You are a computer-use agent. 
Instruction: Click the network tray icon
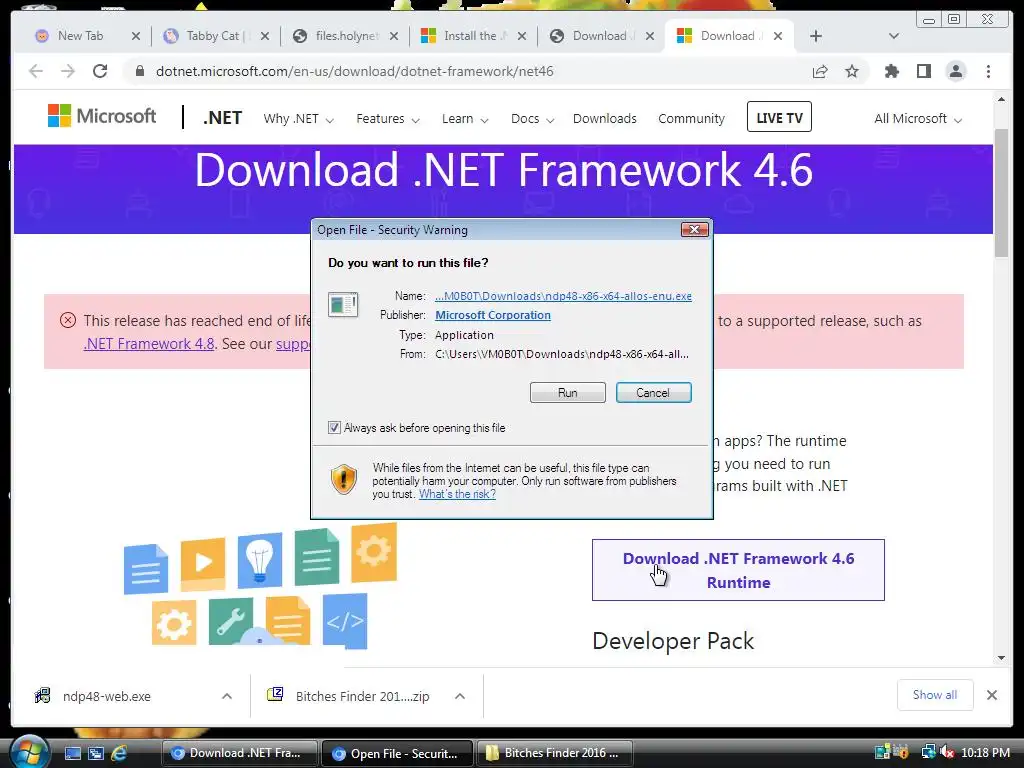tap(928, 753)
